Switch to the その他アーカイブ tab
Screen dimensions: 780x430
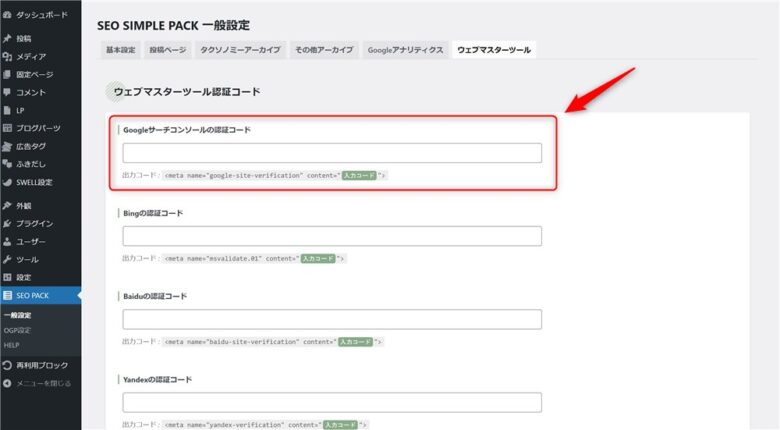click(x=324, y=50)
